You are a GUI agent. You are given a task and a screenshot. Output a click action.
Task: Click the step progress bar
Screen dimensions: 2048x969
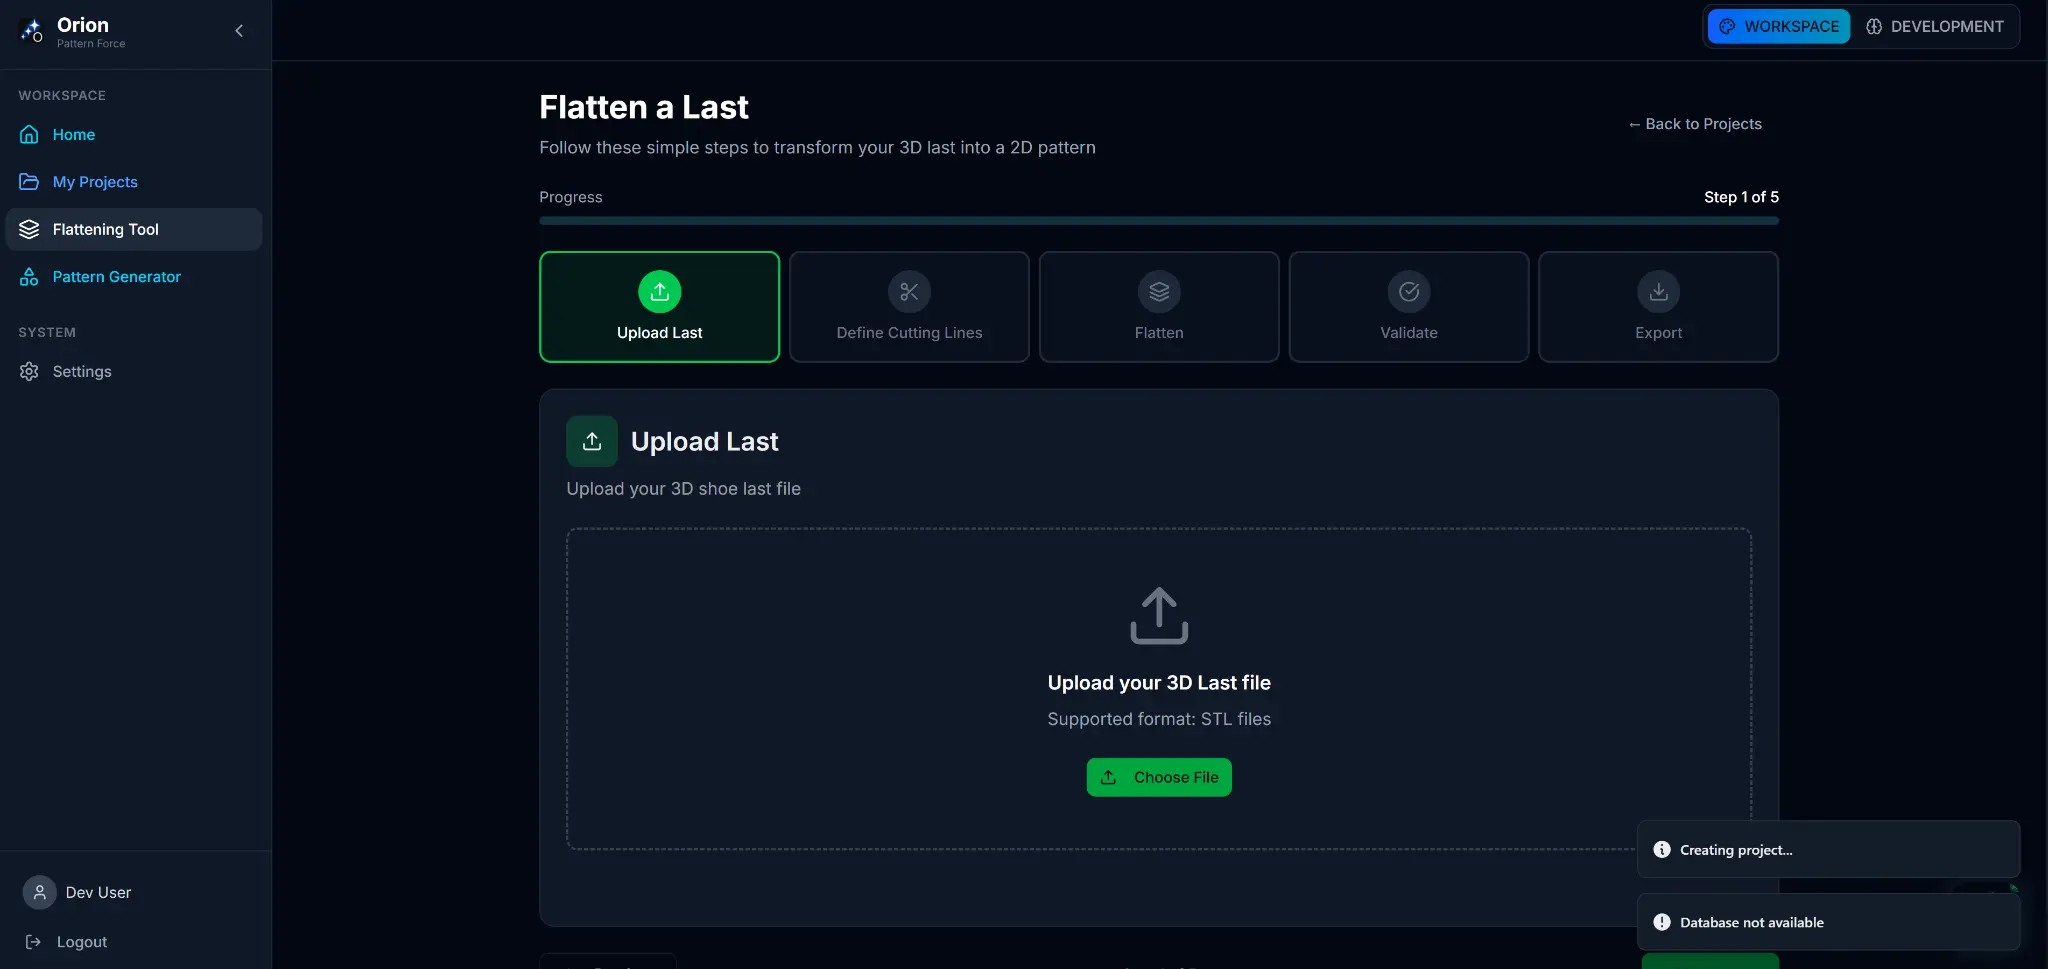click(x=1159, y=221)
